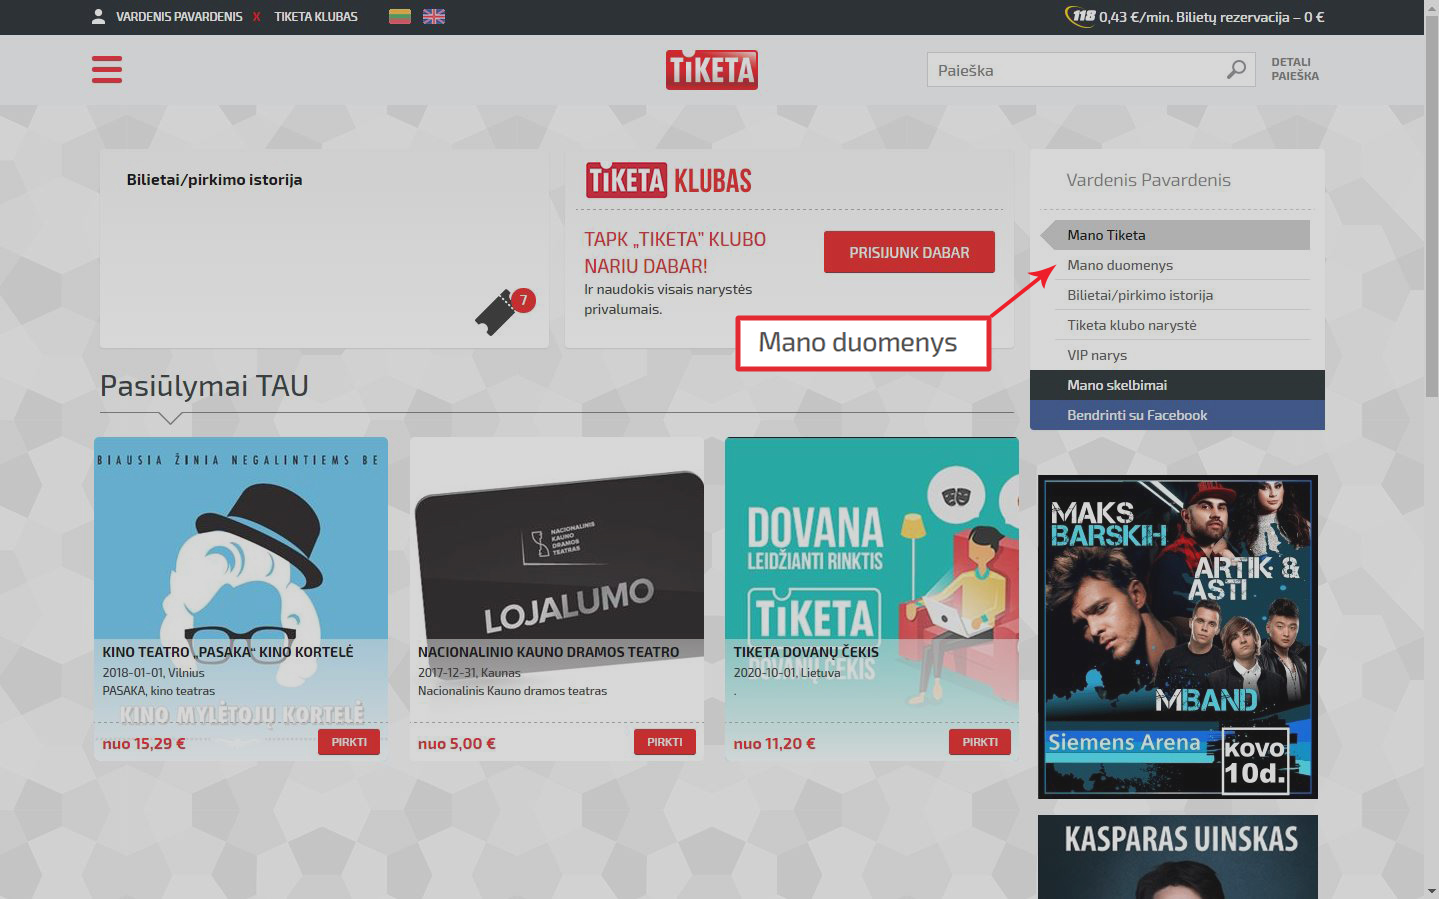Open the ticket icon with badge 7
Screen dimensions: 1439x899
(504, 311)
